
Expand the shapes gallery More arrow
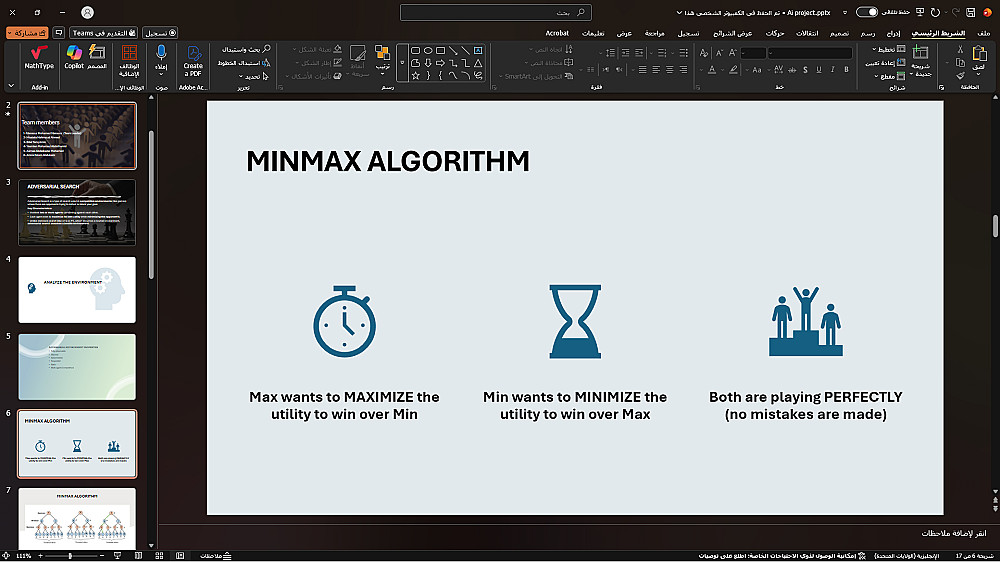(402, 63)
